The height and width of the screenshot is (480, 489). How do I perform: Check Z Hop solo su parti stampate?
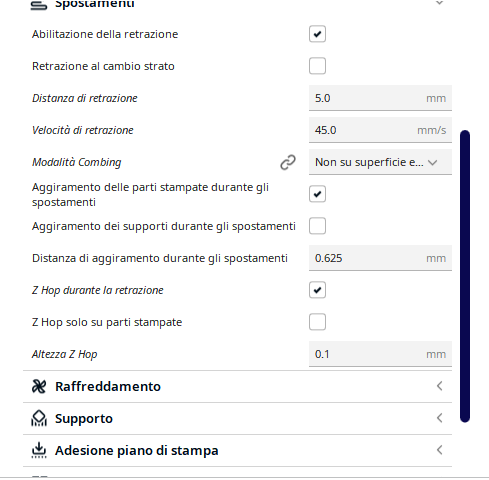pos(317,322)
